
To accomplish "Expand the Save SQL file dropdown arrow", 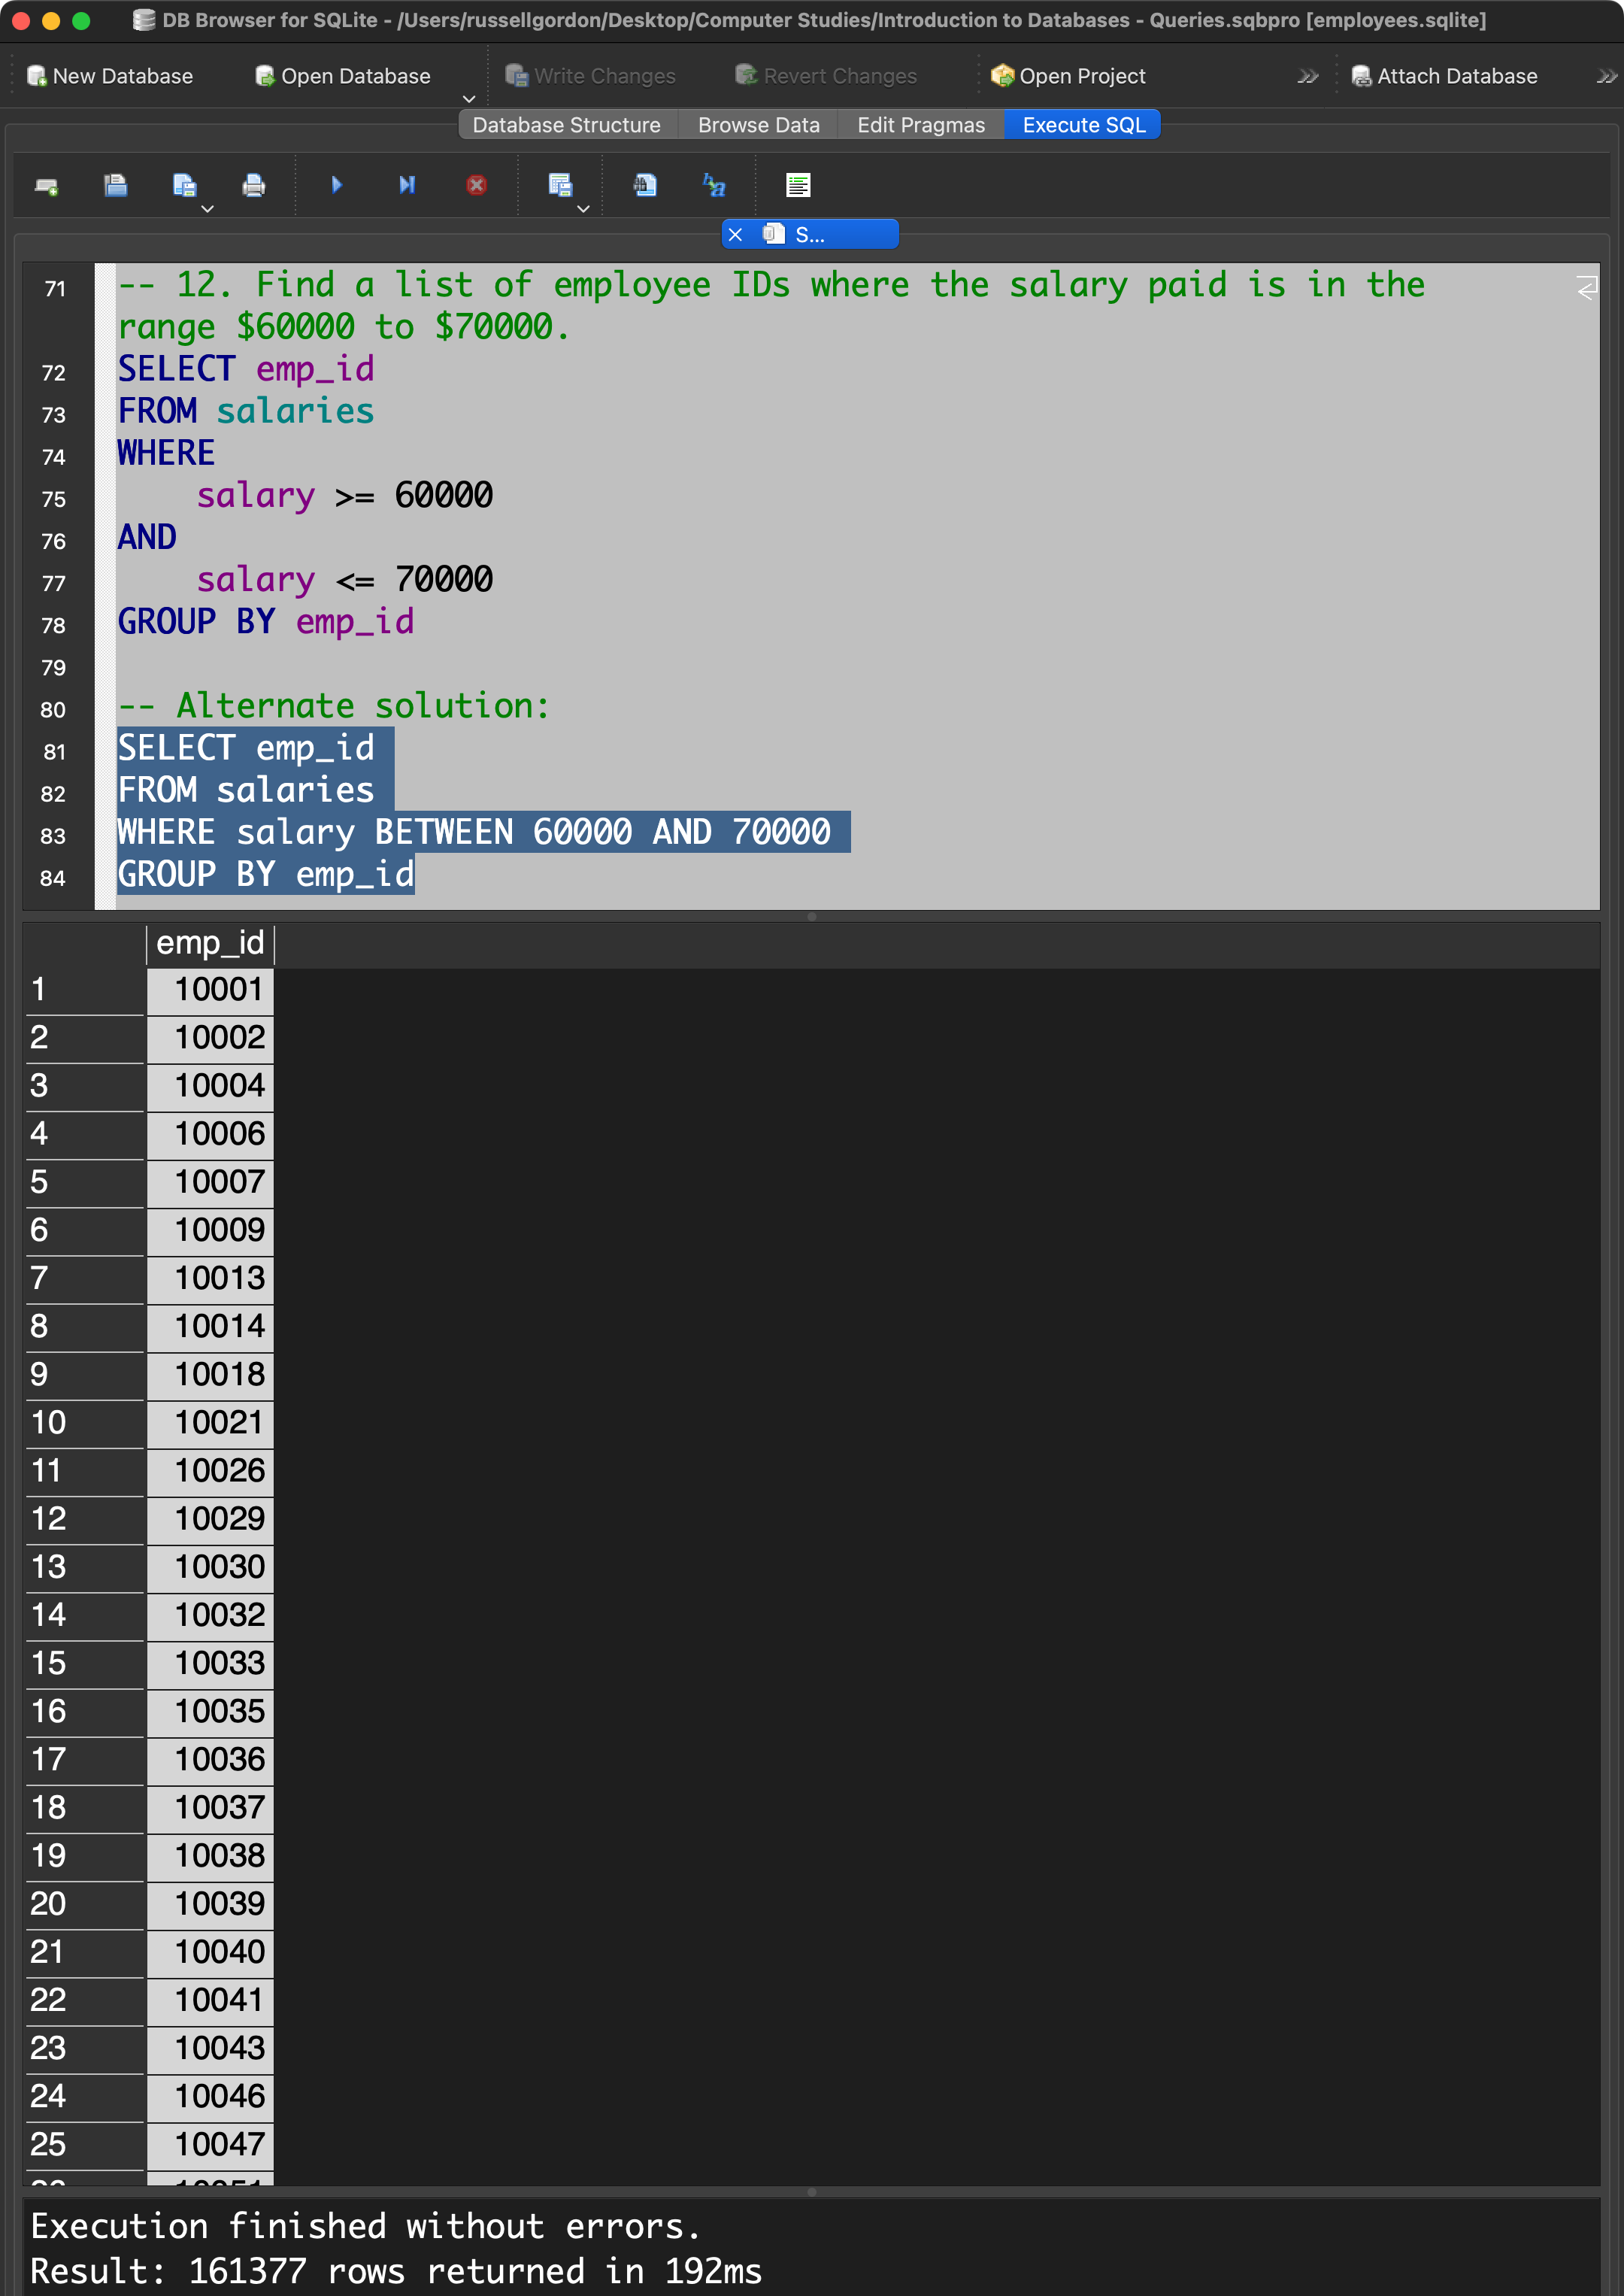I will click(x=208, y=209).
